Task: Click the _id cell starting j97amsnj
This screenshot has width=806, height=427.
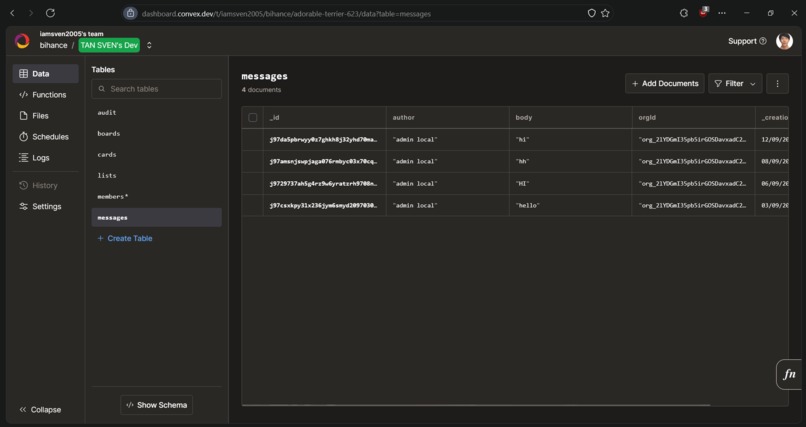Action: point(324,161)
